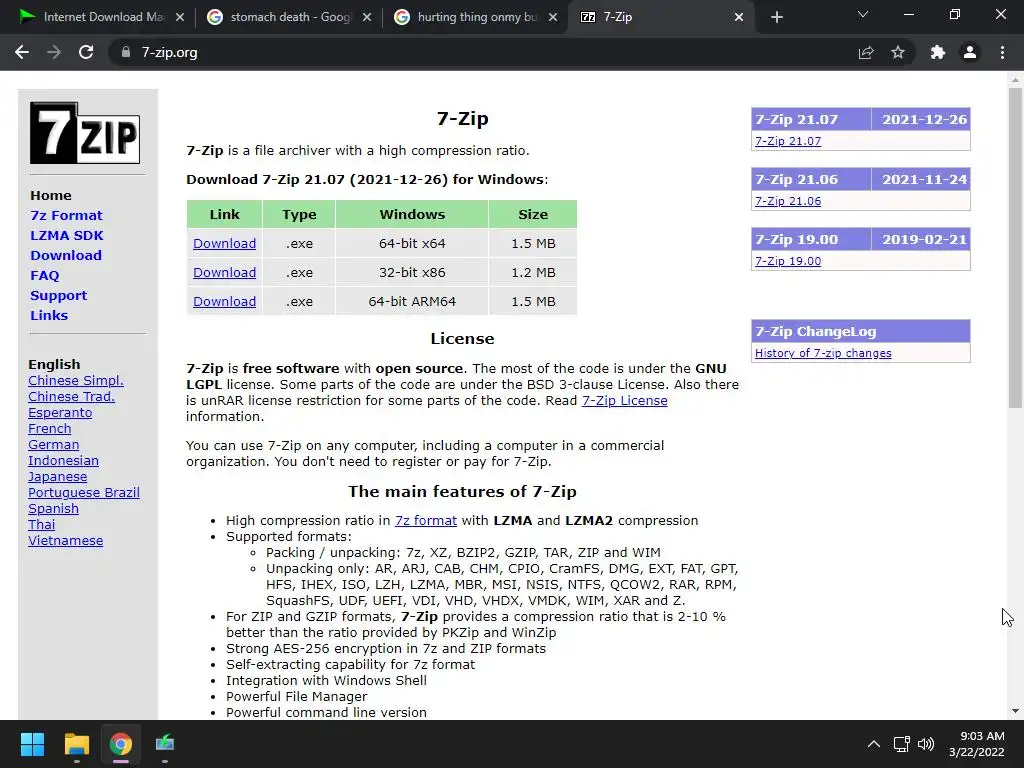Switch language to Chinese Simpl.
Image resolution: width=1024 pixels, height=768 pixels.
point(76,381)
